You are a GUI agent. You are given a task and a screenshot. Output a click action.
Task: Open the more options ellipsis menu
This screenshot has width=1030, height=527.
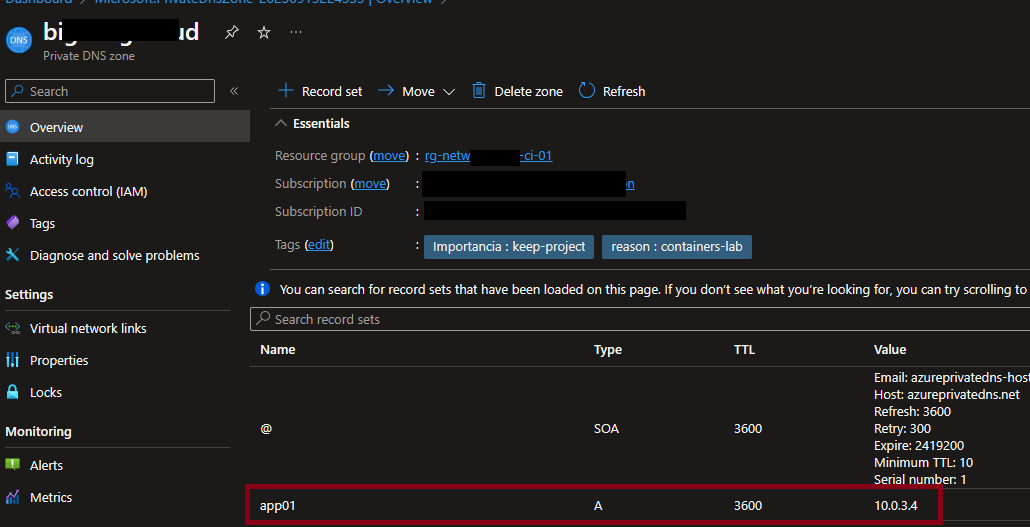[296, 32]
